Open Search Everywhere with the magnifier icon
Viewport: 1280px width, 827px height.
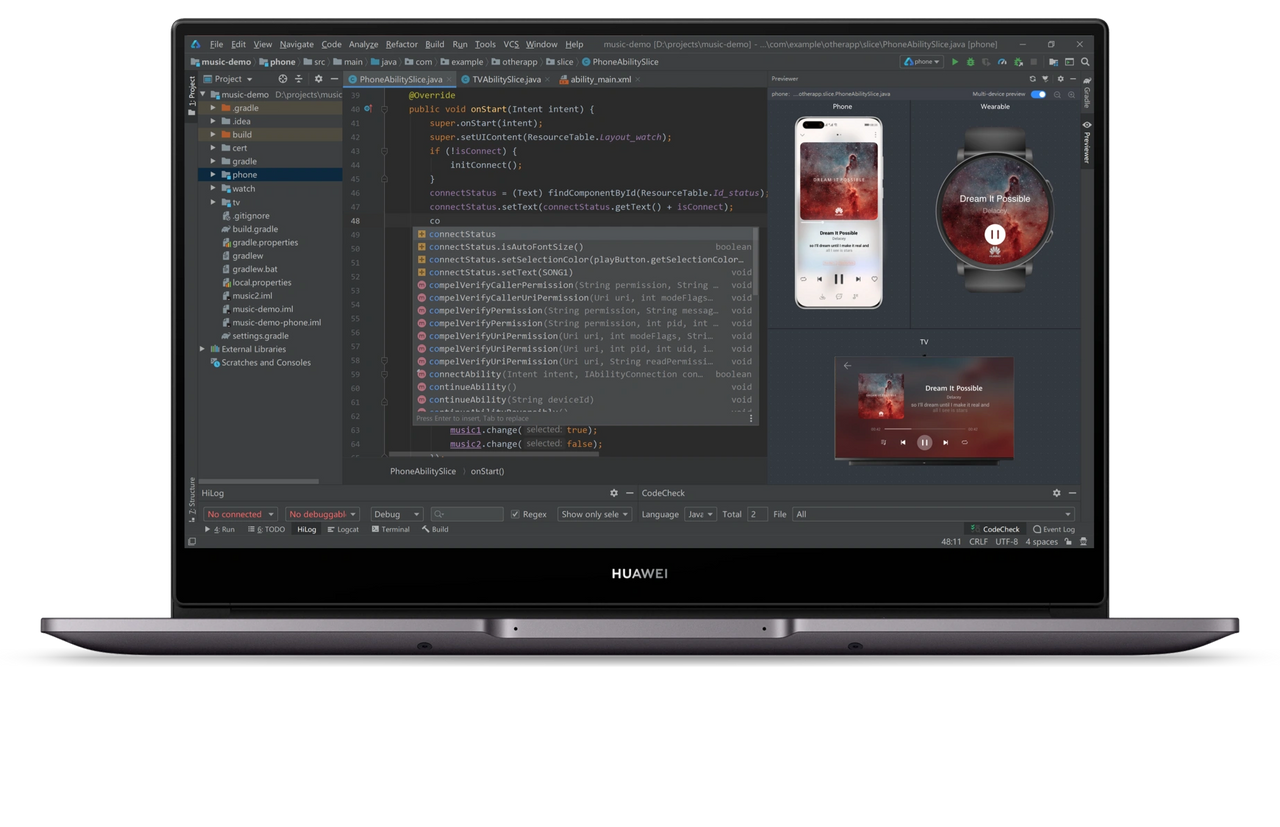[x=1085, y=61]
